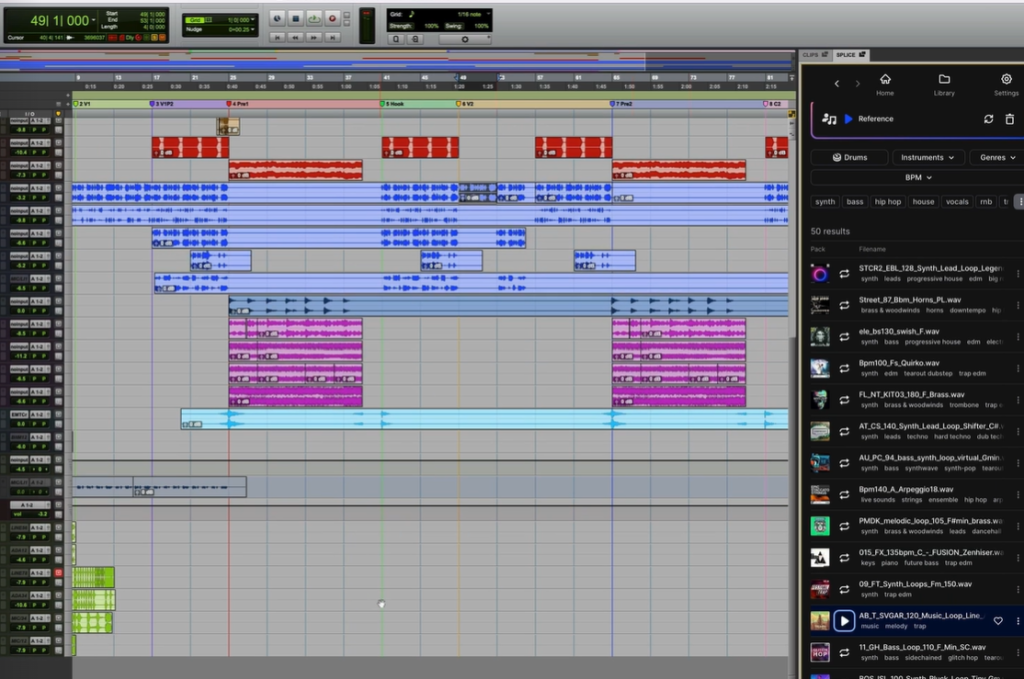Click the Stop button in the transport
Screen dimensions: 1024x679
click(296, 19)
